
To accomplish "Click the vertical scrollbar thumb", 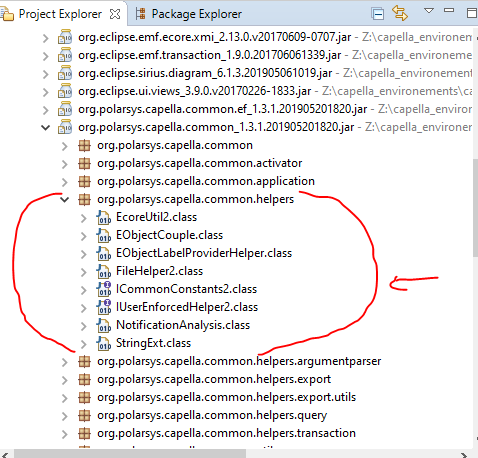I will (x=475, y=208).
